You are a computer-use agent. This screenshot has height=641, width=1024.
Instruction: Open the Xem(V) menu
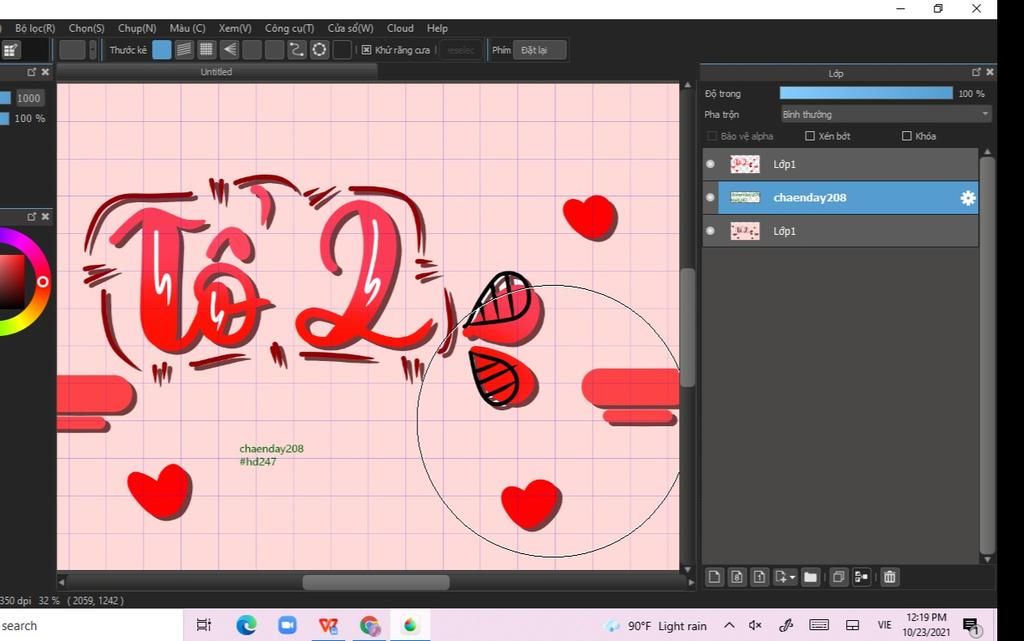coord(235,28)
